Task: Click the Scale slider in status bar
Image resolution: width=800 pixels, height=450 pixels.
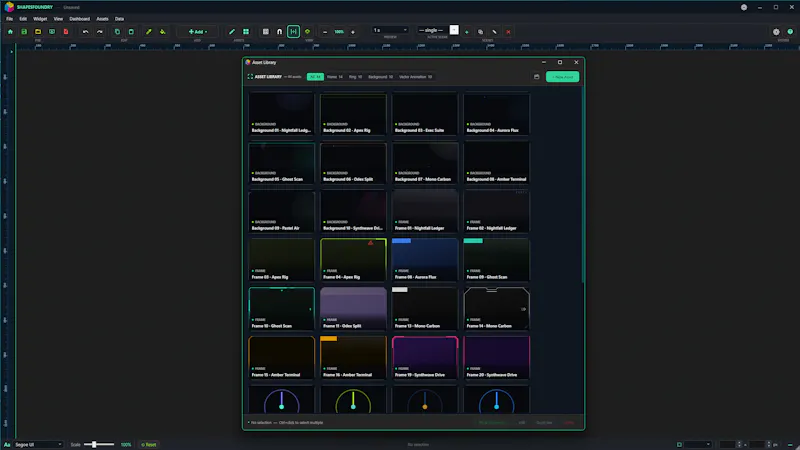Action: pos(99,445)
